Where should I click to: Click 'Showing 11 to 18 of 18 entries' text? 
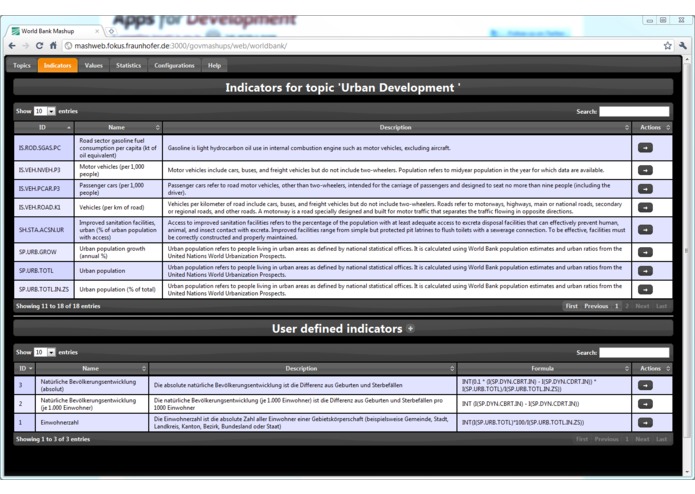click(x=58, y=306)
